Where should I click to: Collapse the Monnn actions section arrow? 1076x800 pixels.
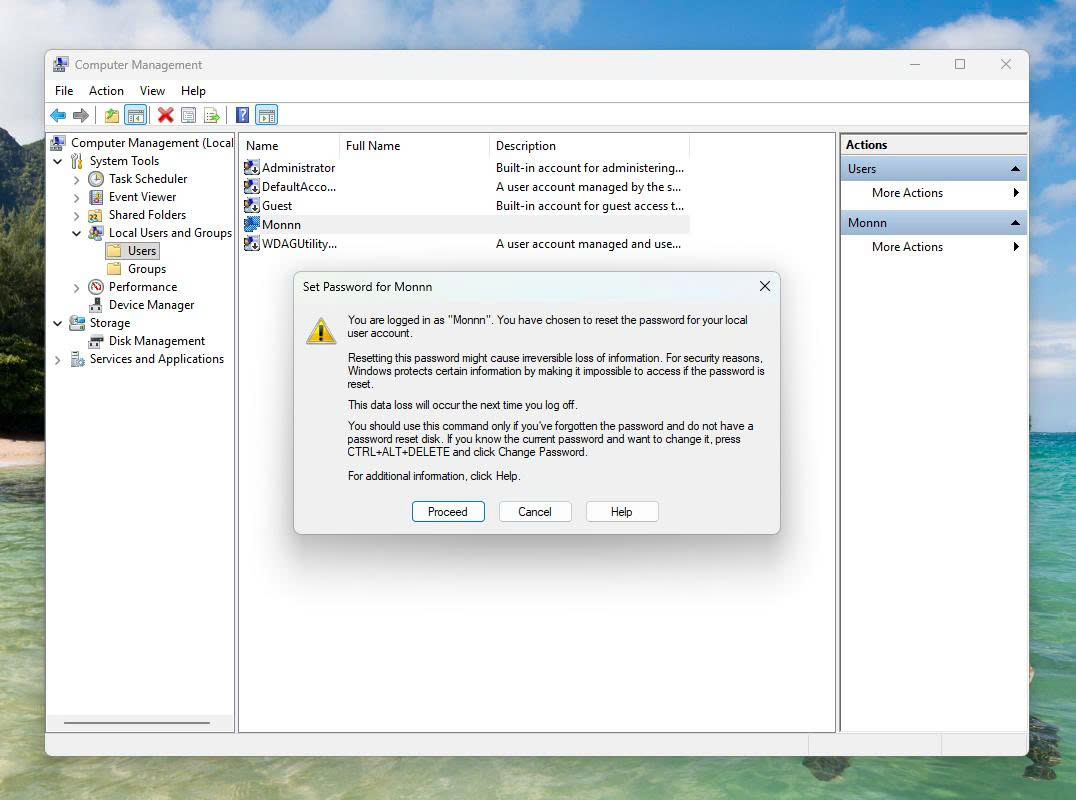pos(1015,223)
